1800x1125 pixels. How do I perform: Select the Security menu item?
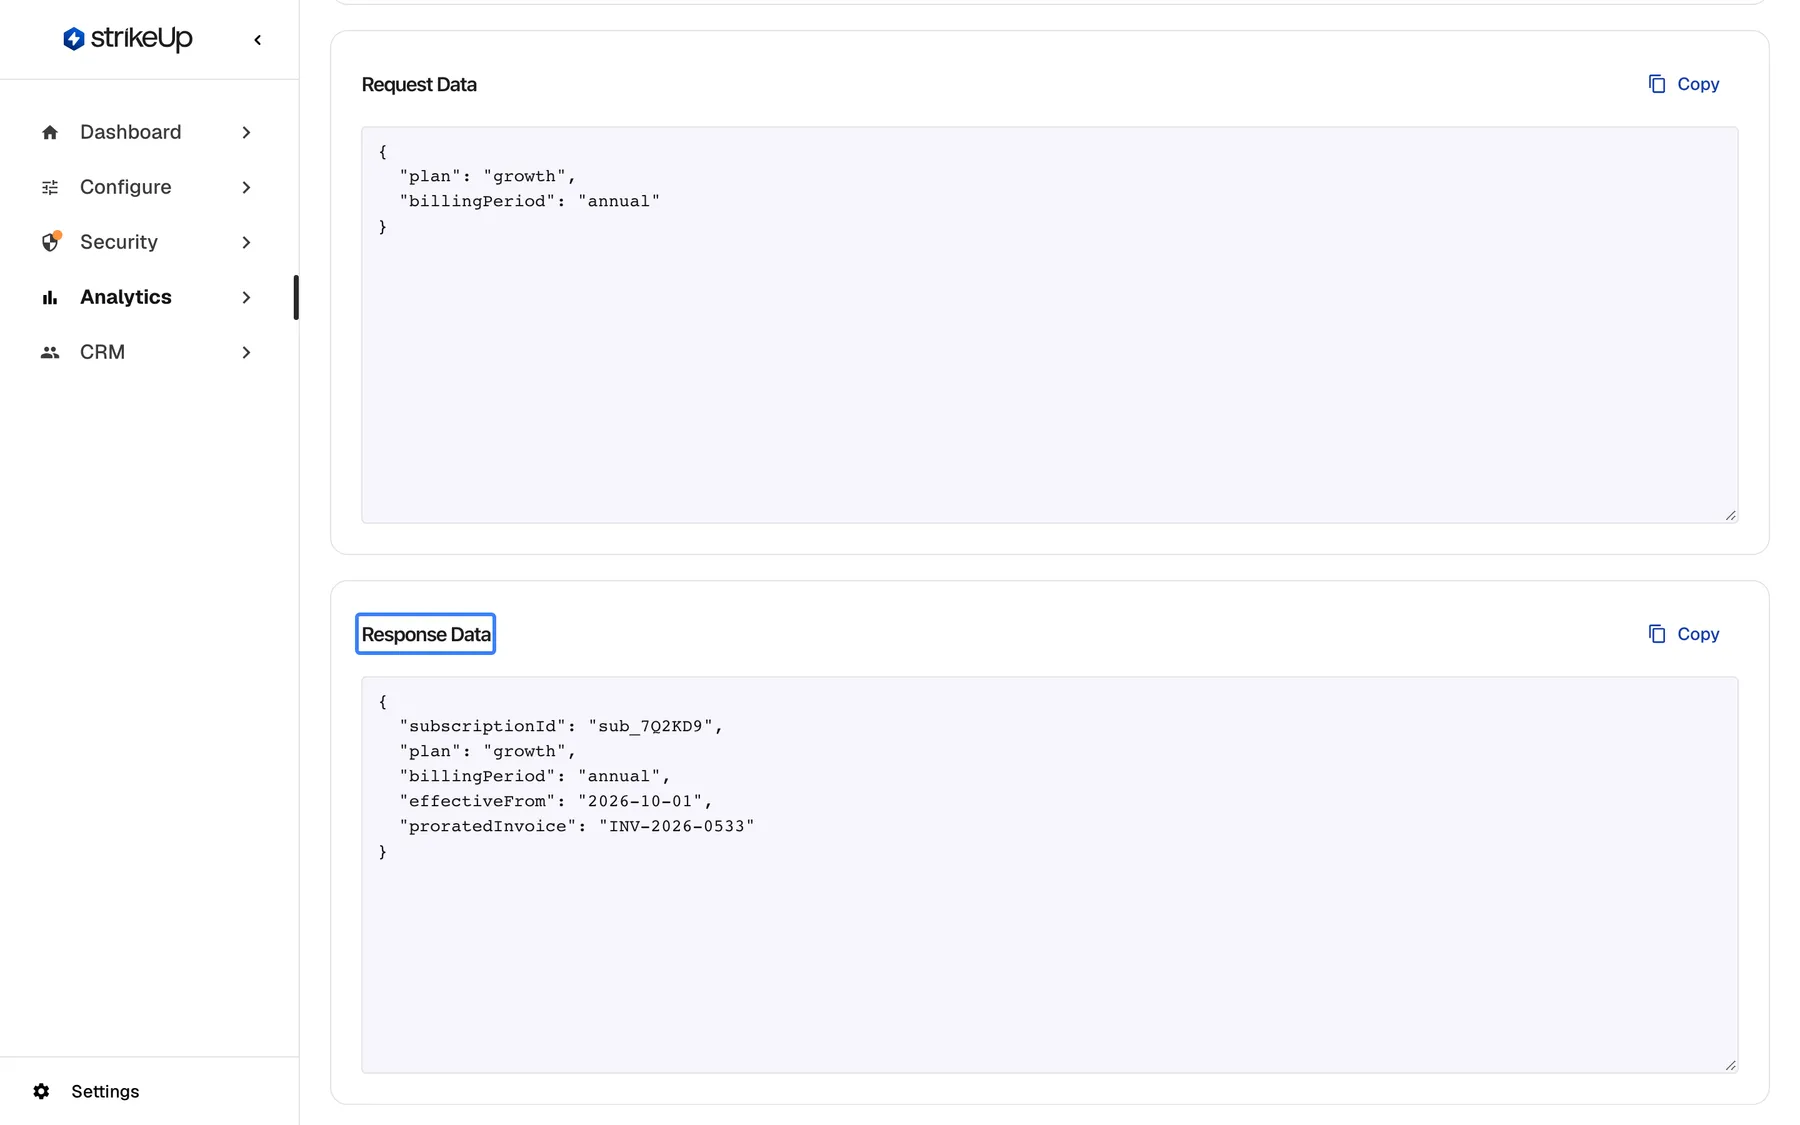[148, 242]
